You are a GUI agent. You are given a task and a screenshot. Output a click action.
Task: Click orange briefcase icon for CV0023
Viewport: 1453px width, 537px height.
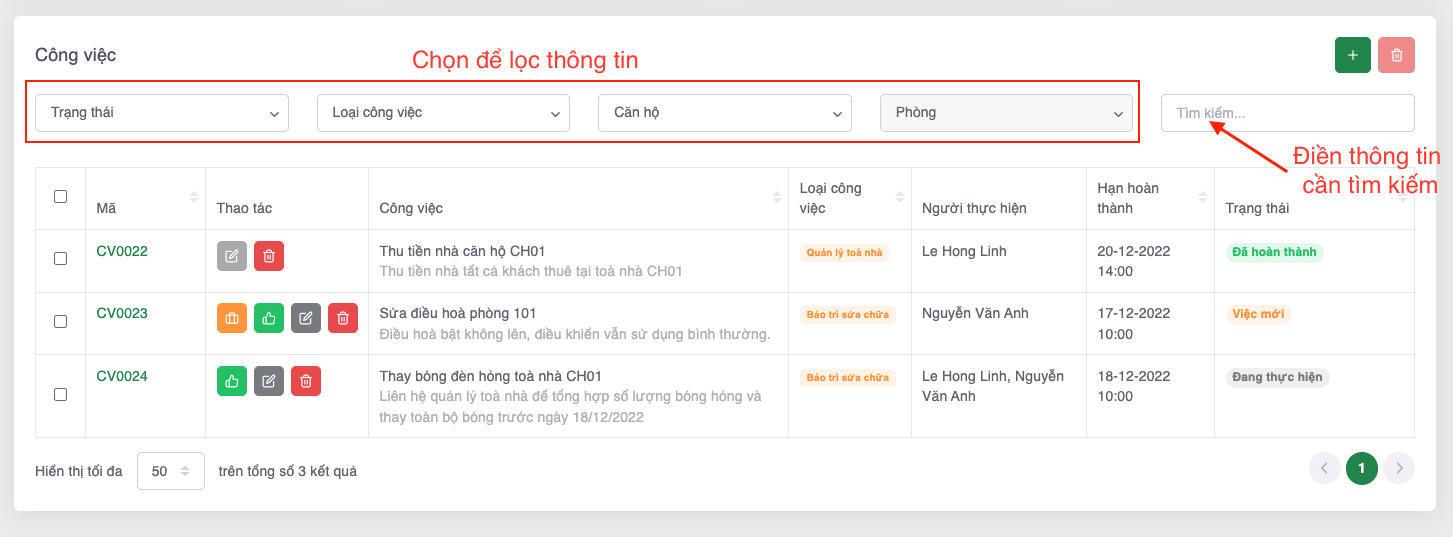pyautogui.click(x=232, y=318)
